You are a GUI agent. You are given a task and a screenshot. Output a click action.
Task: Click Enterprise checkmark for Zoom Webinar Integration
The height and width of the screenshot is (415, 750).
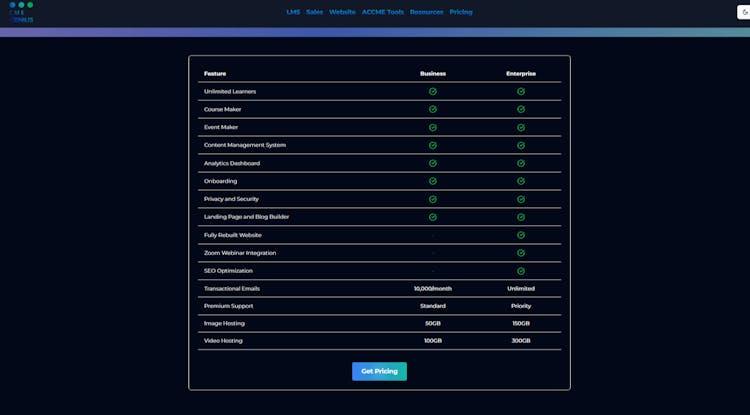click(x=521, y=253)
